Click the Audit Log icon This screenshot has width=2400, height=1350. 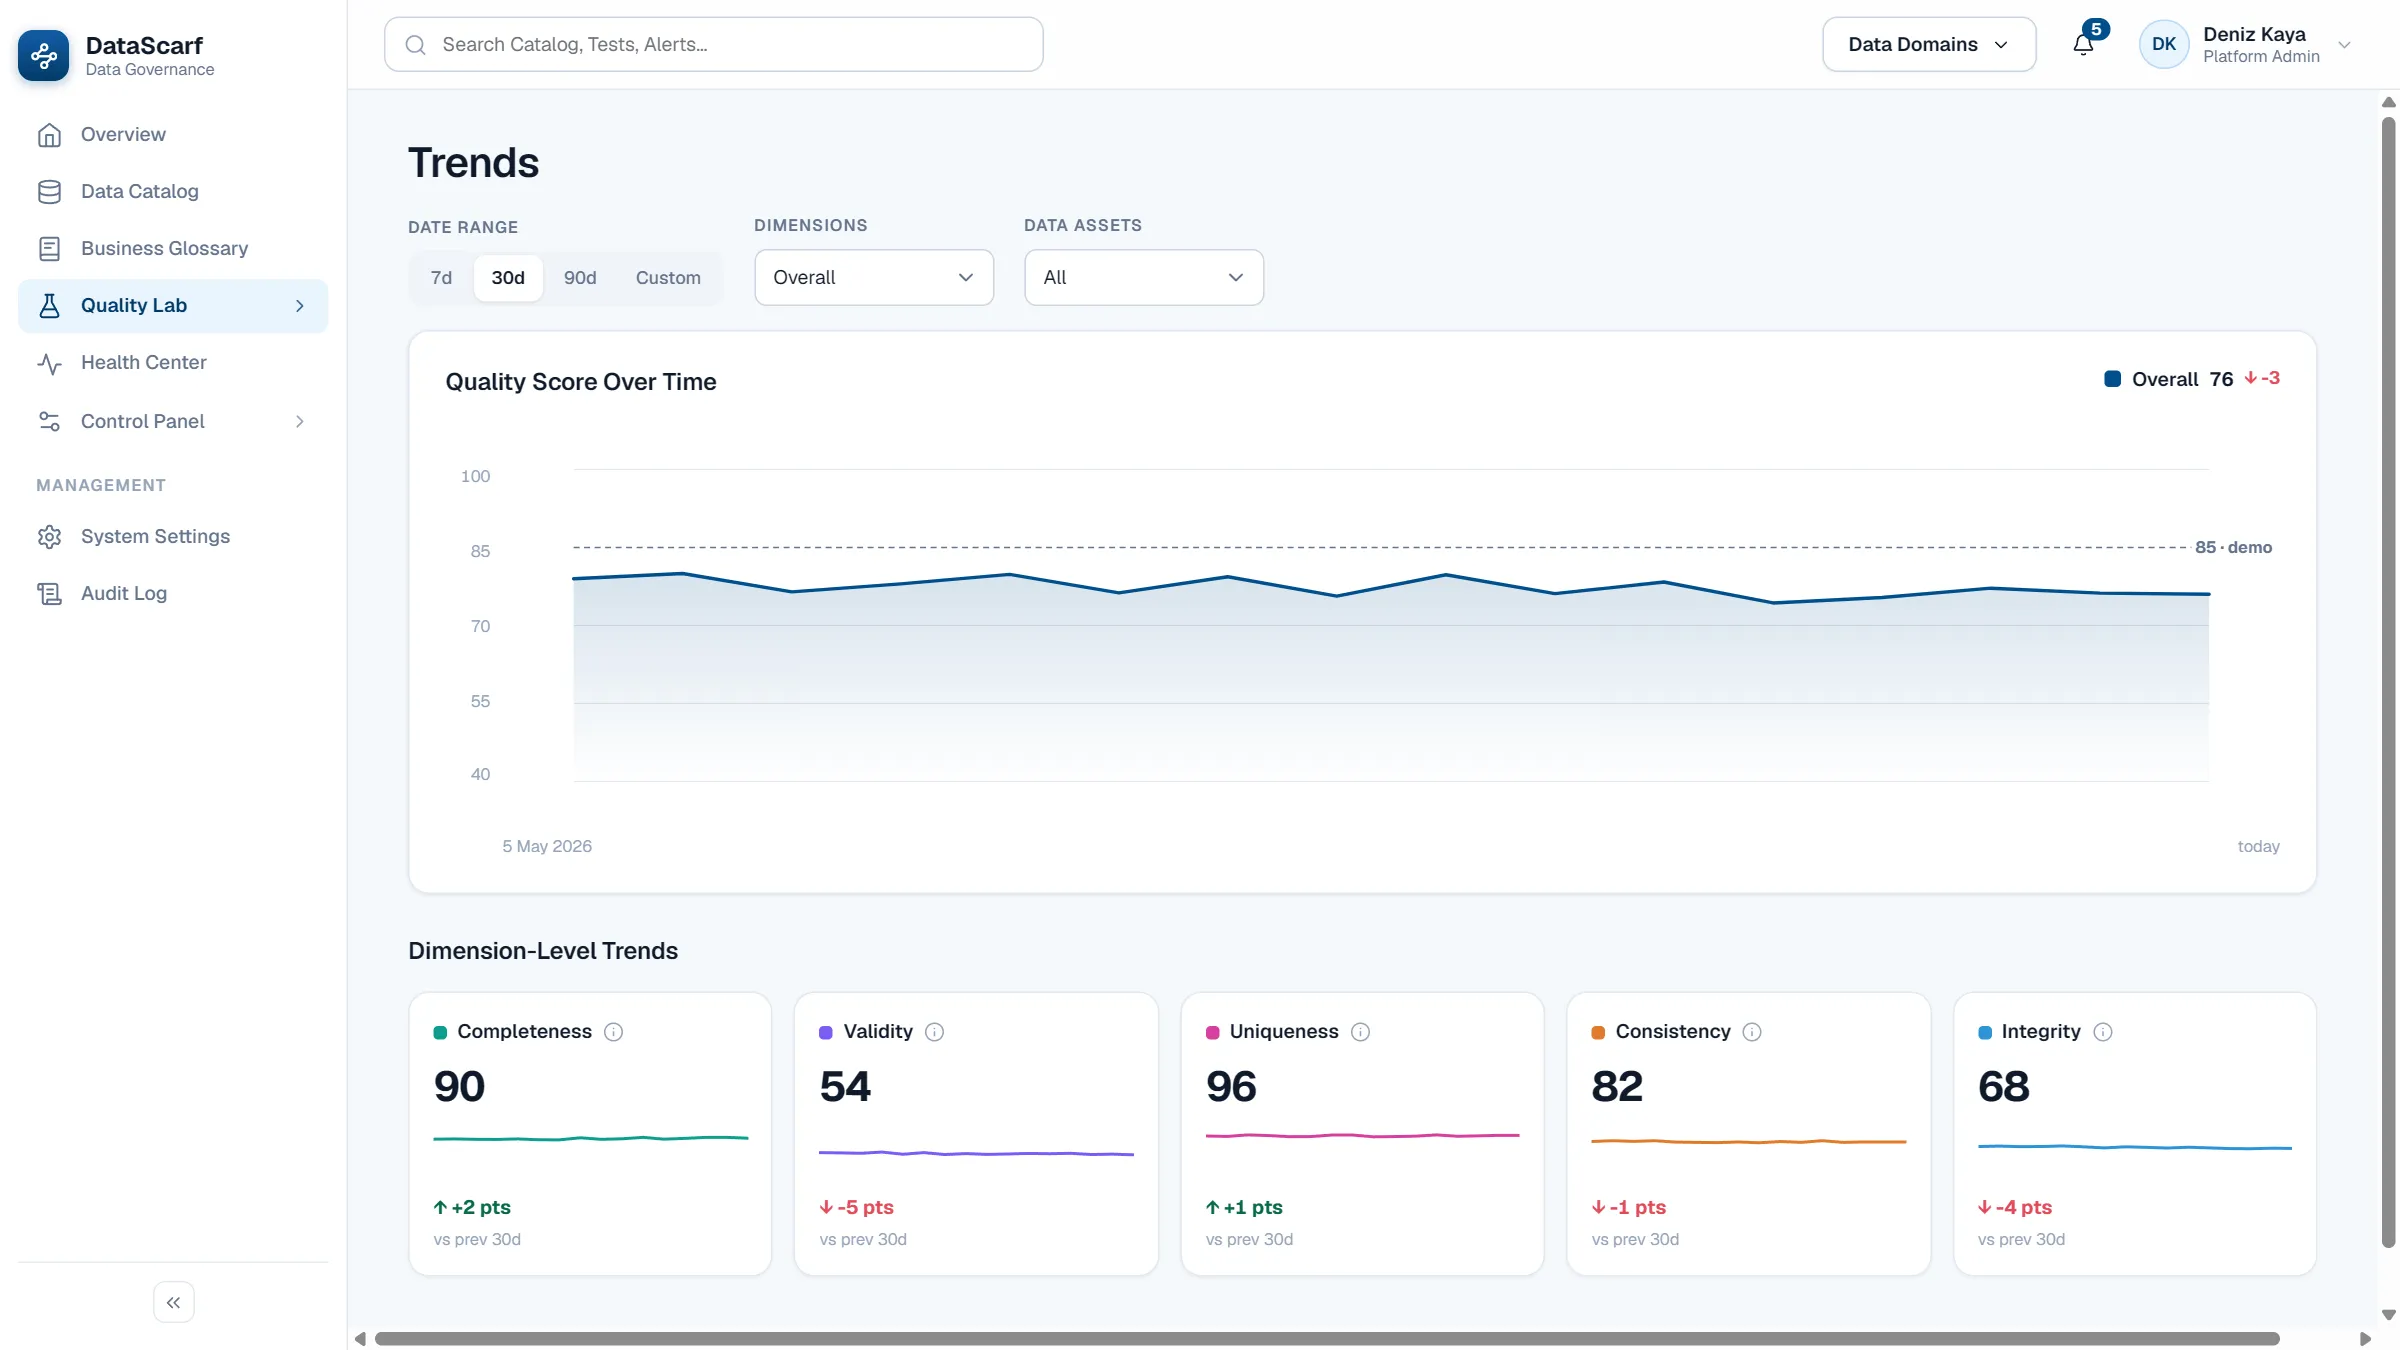click(x=49, y=594)
